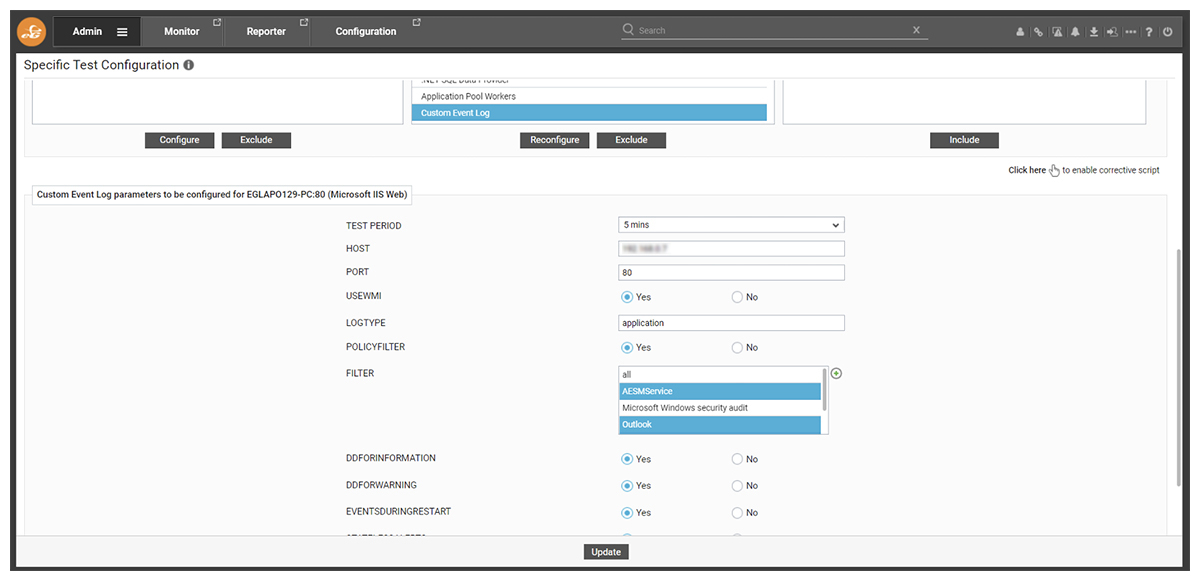Image resolution: width=1200 pixels, height=581 pixels.
Task: Open the Monitor tab
Action: coord(182,32)
